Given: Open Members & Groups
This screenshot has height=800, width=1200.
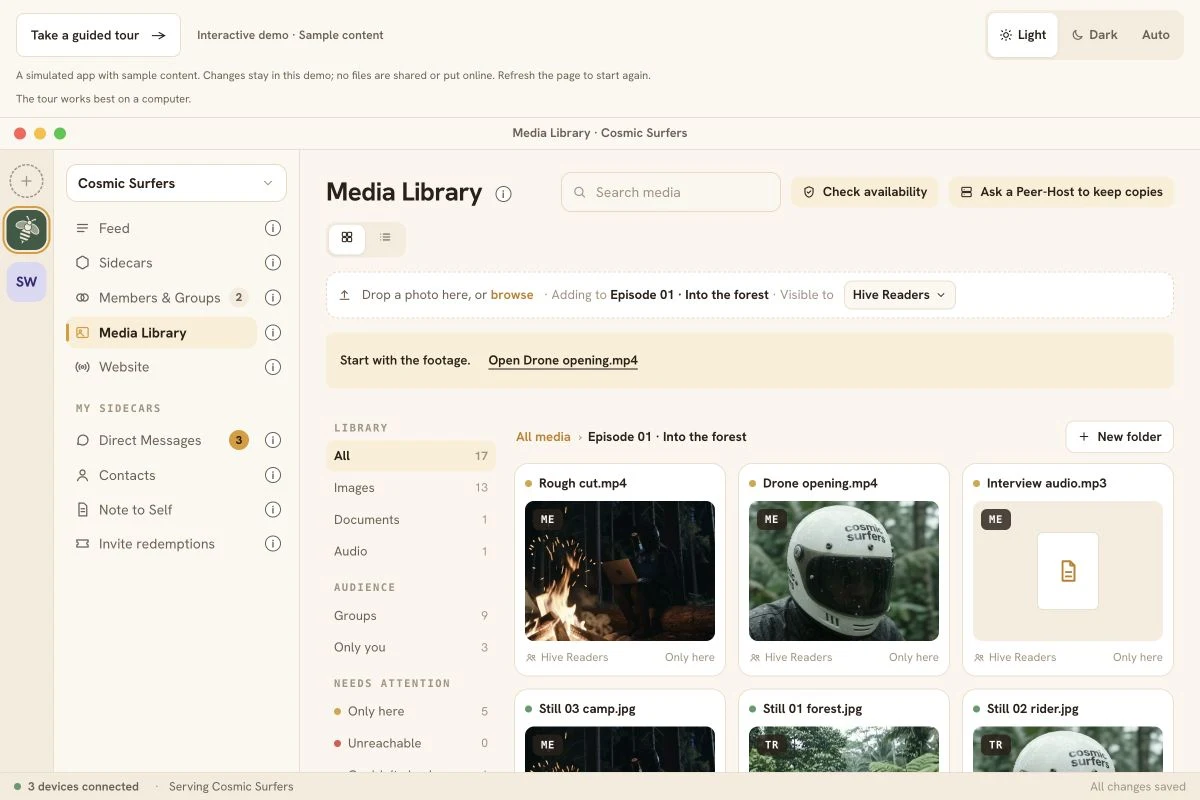Looking at the screenshot, I should click(161, 297).
